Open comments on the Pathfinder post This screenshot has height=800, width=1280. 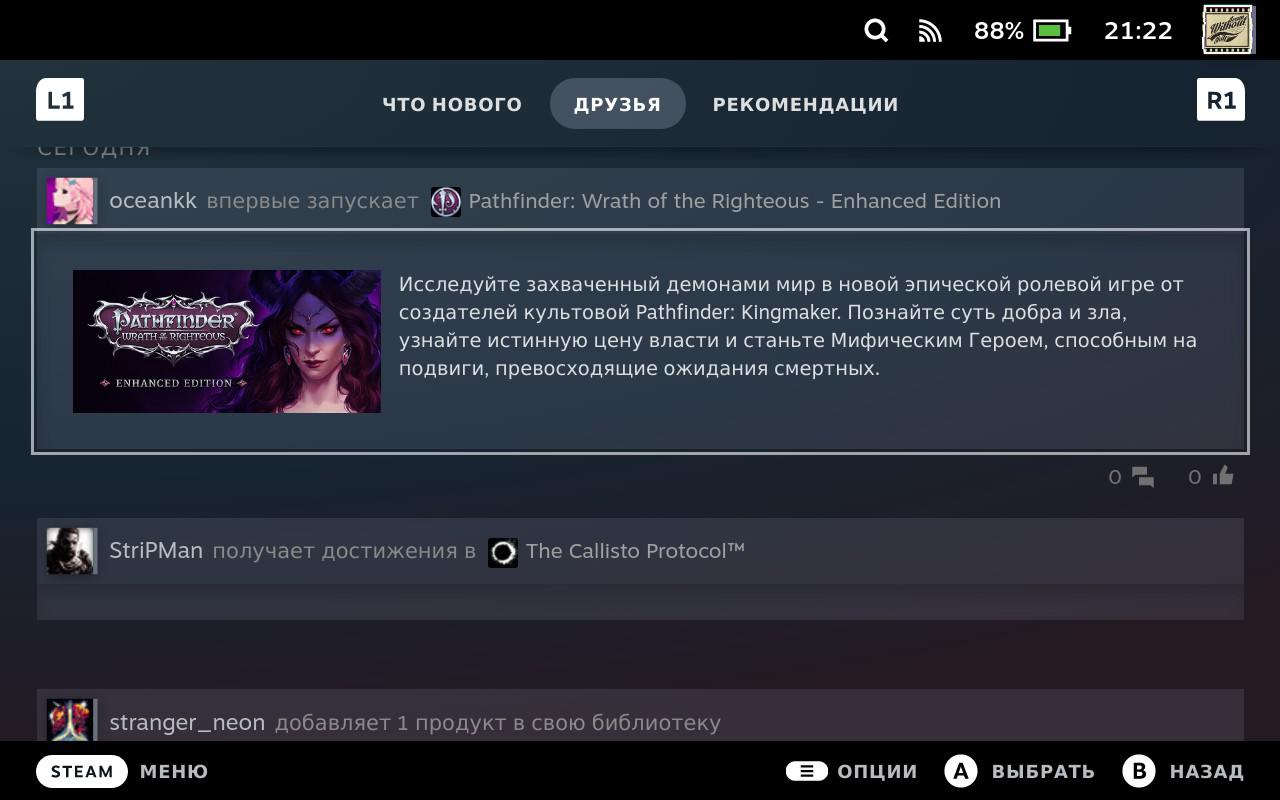(x=1143, y=477)
